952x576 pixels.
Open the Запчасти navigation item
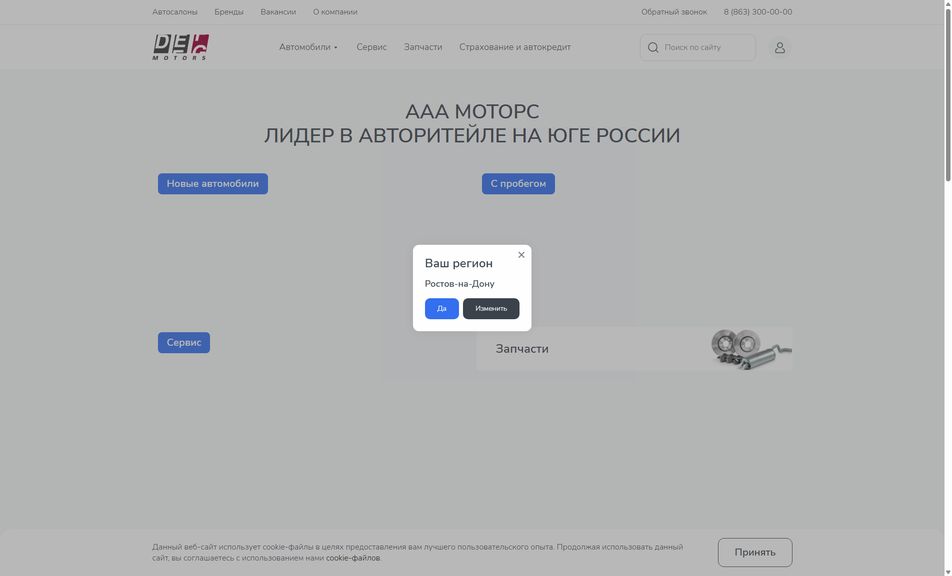[423, 47]
